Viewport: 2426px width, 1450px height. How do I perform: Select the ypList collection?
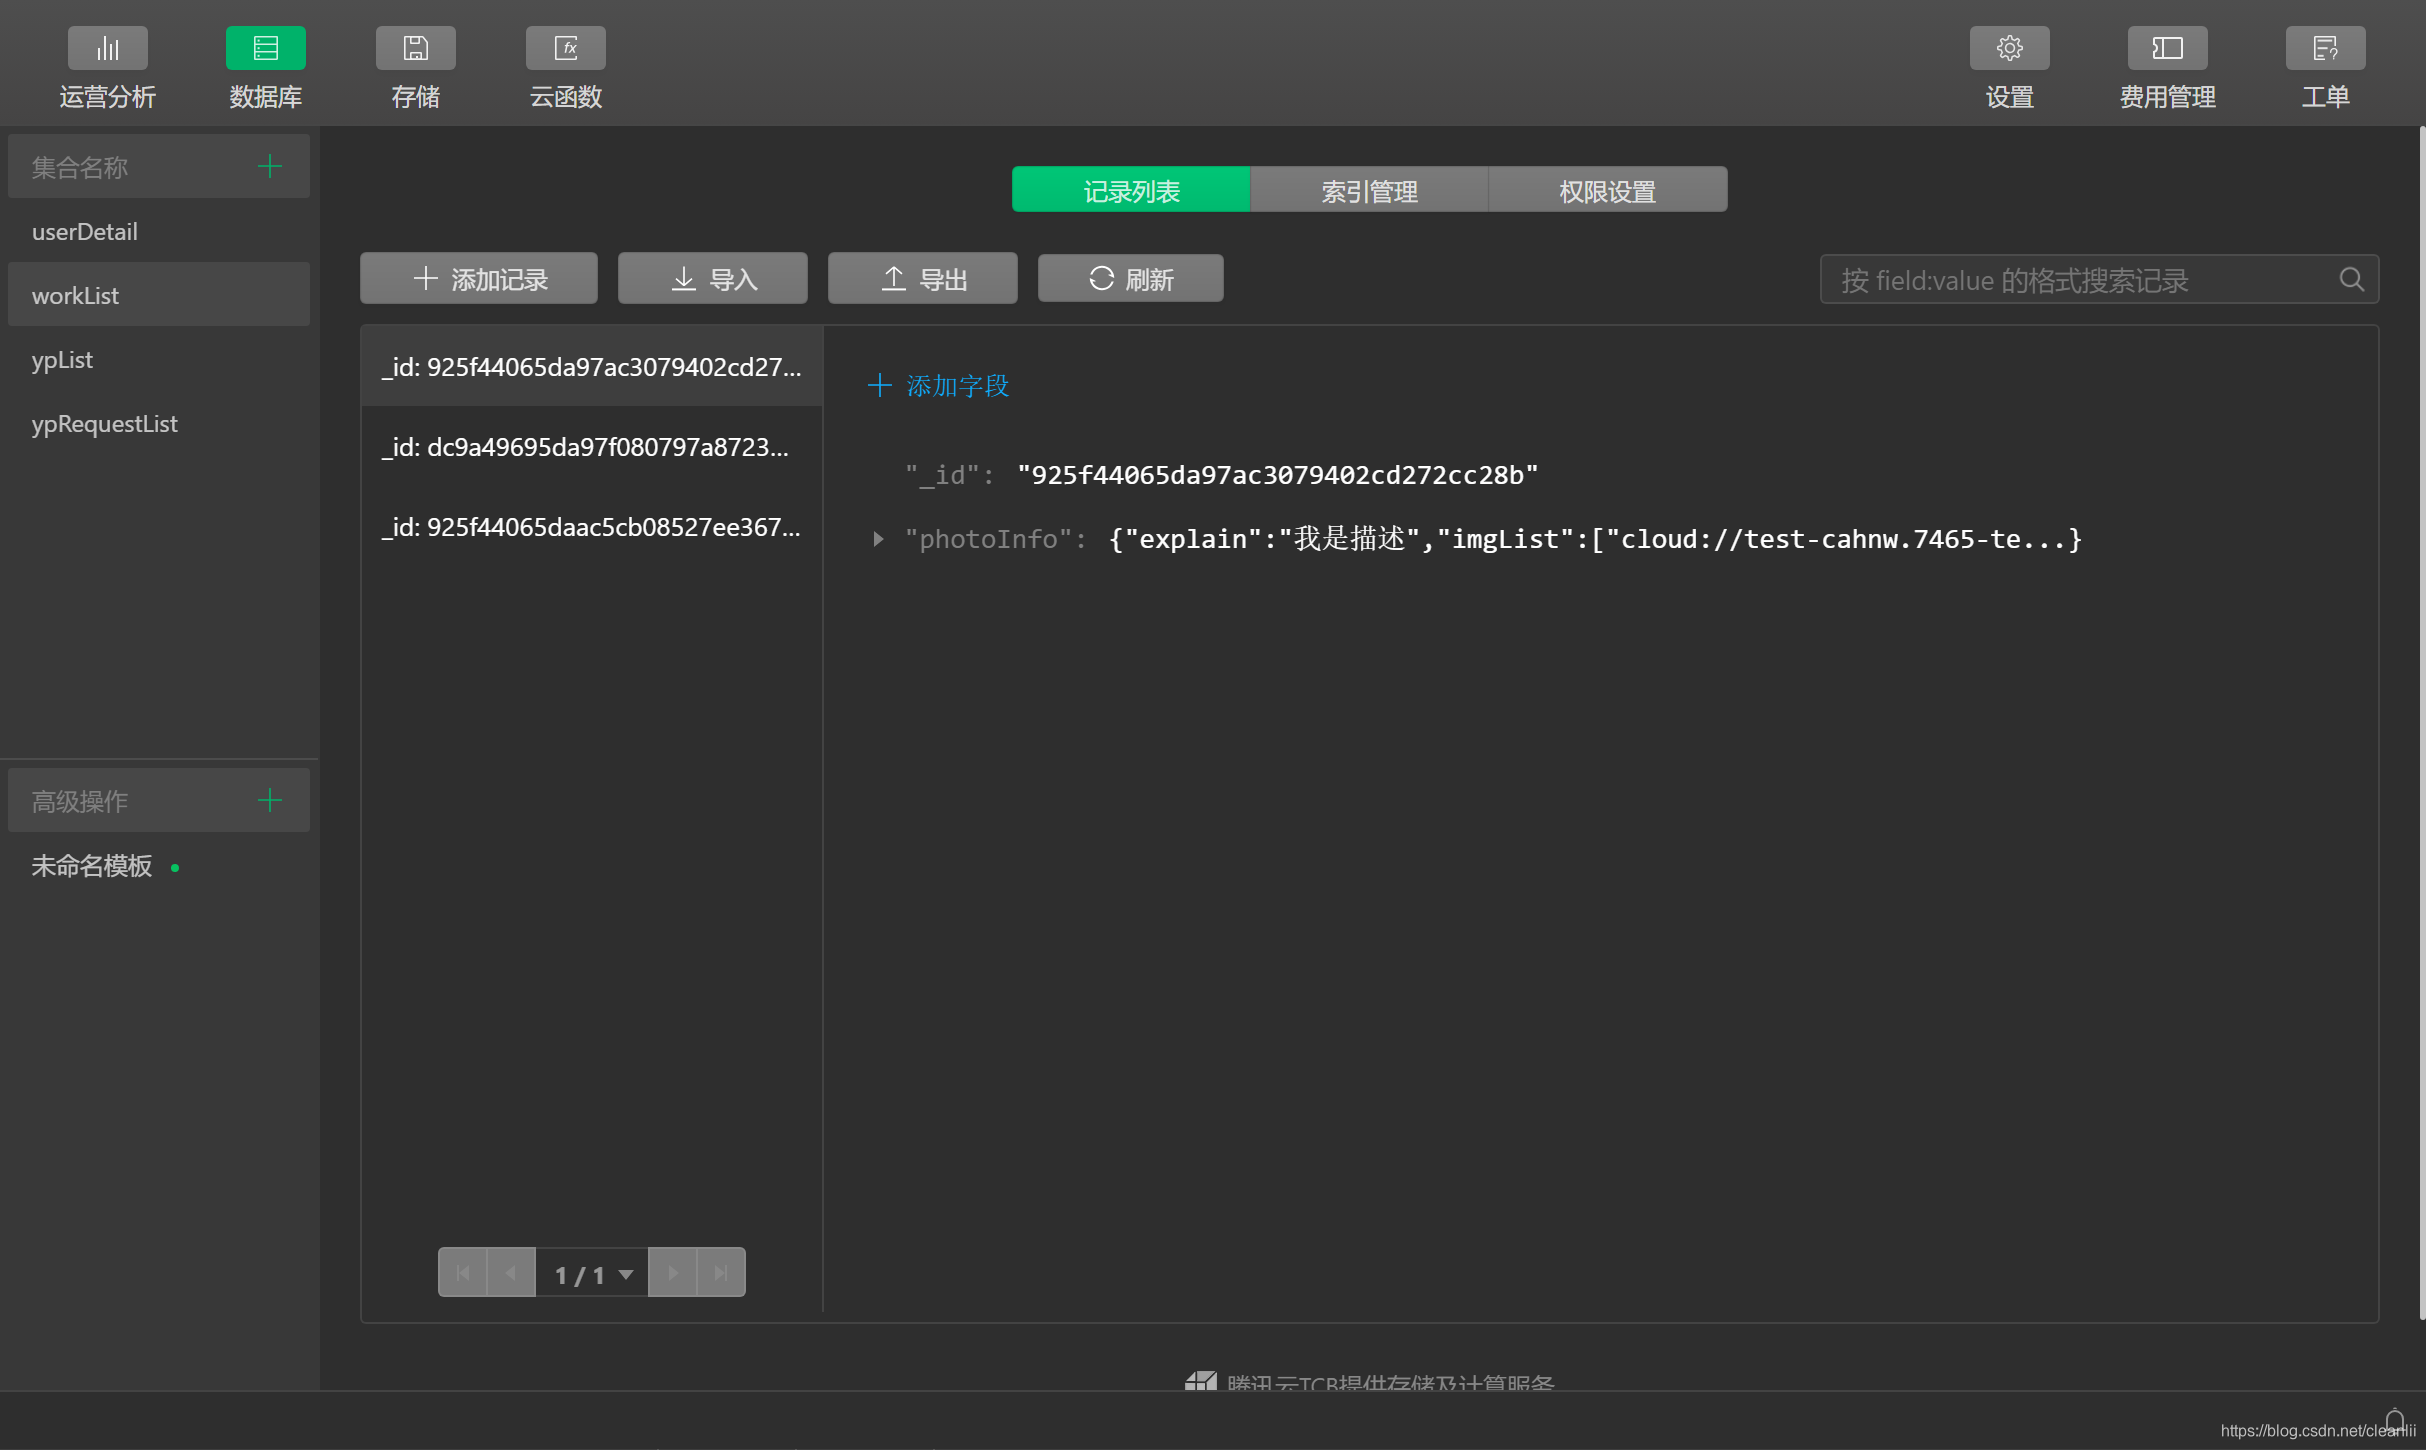pyautogui.click(x=159, y=359)
